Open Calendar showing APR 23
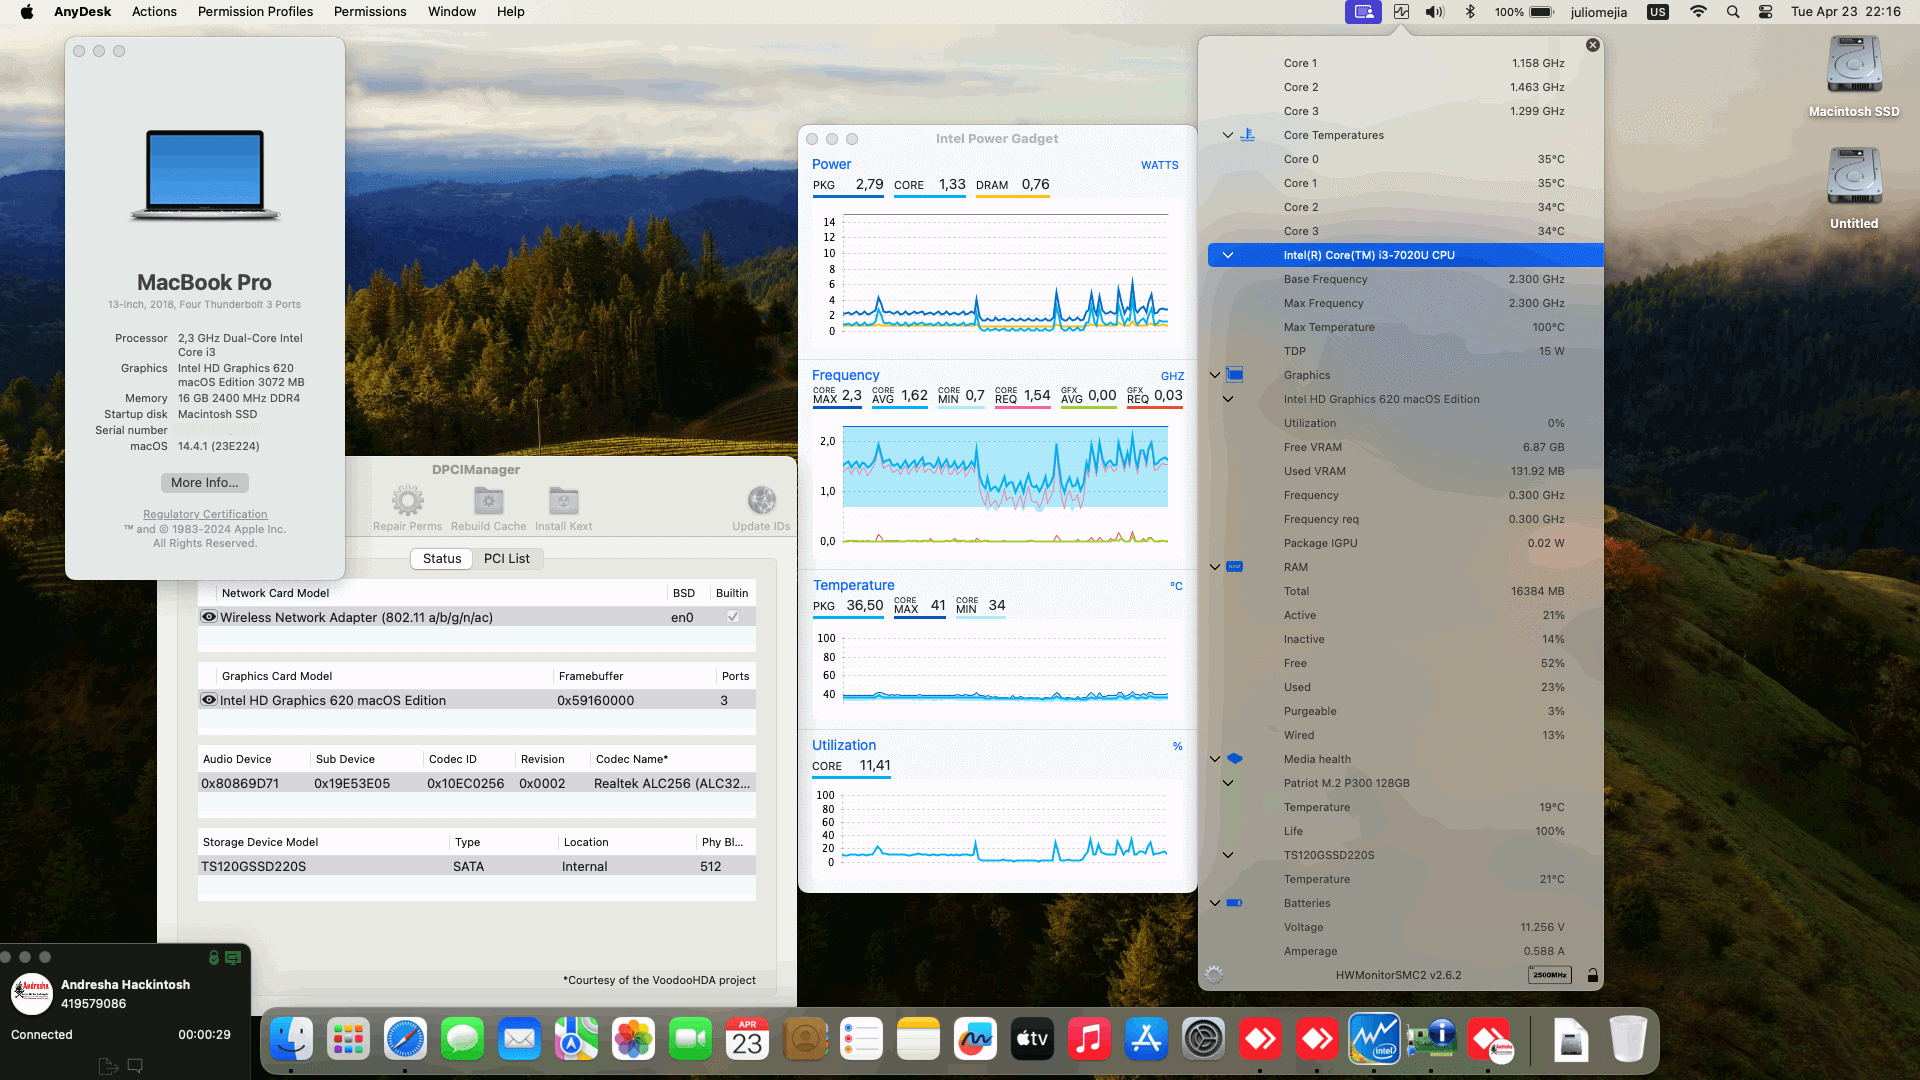The width and height of the screenshot is (1920, 1080). coord(748,1040)
